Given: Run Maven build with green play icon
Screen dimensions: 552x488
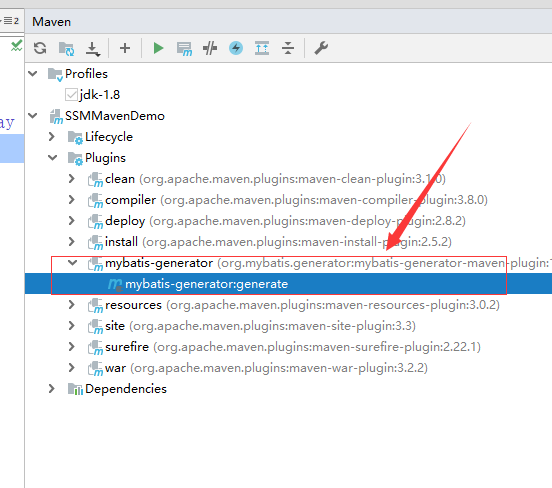Looking at the screenshot, I should pyautogui.click(x=158, y=48).
